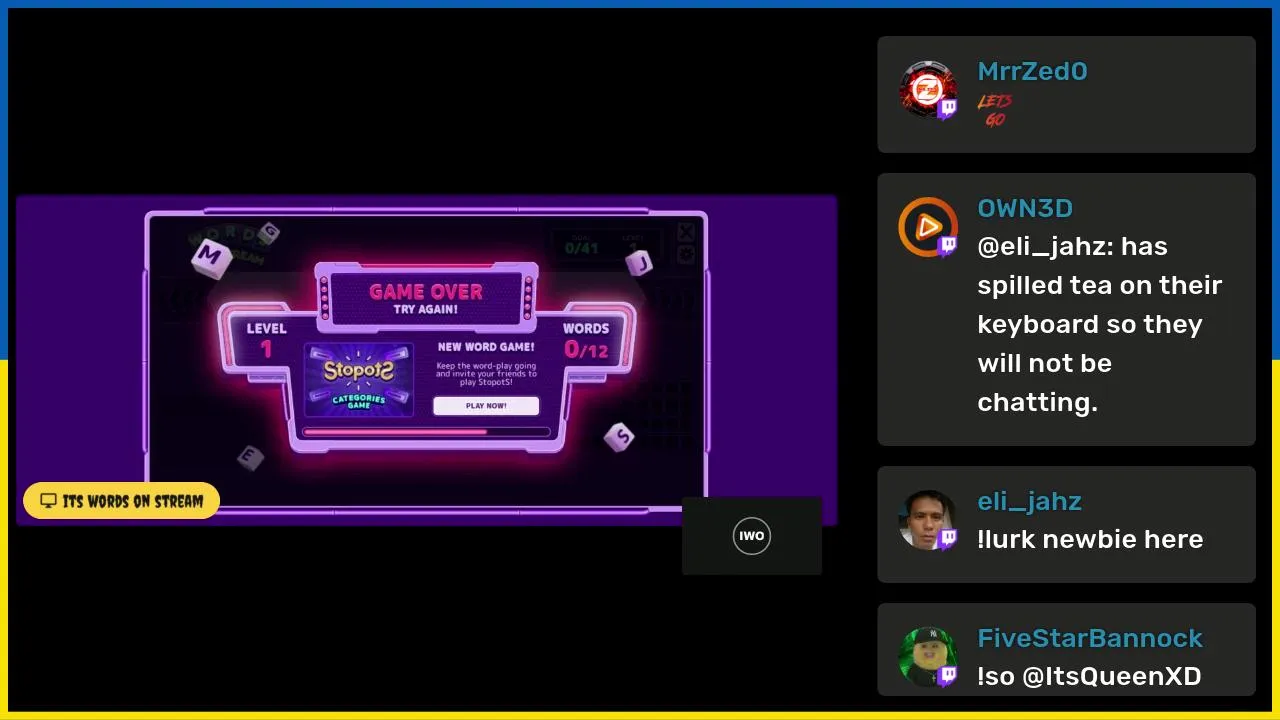The image size is (1280, 720).
Task: Click the floating S letter cube
Action: 619,437
